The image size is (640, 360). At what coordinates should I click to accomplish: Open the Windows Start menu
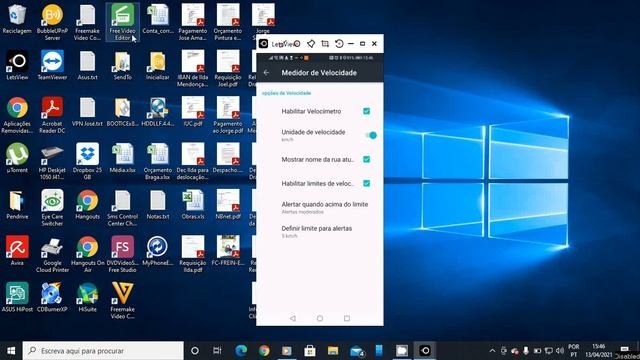11,351
